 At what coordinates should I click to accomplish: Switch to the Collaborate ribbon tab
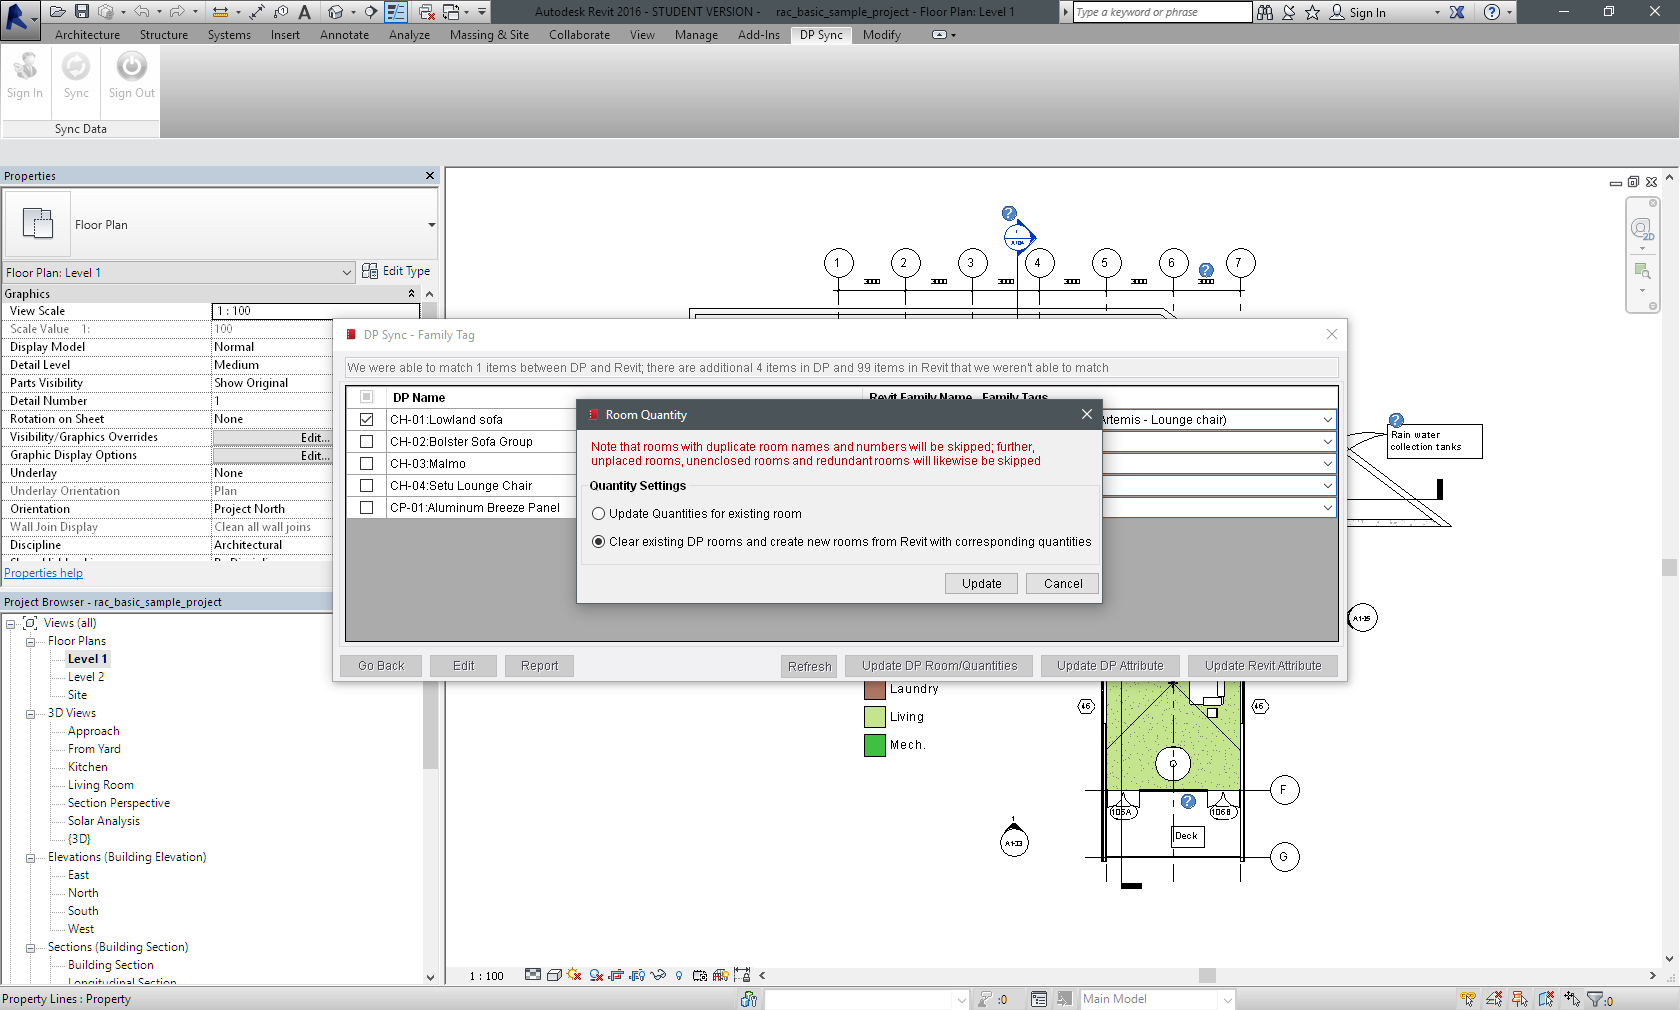(x=579, y=35)
